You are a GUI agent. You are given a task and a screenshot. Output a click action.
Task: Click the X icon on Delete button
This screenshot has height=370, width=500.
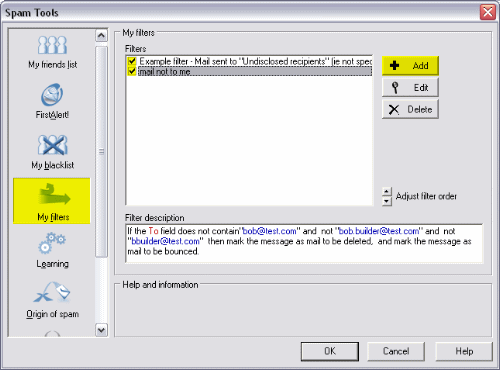tap(394, 109)
